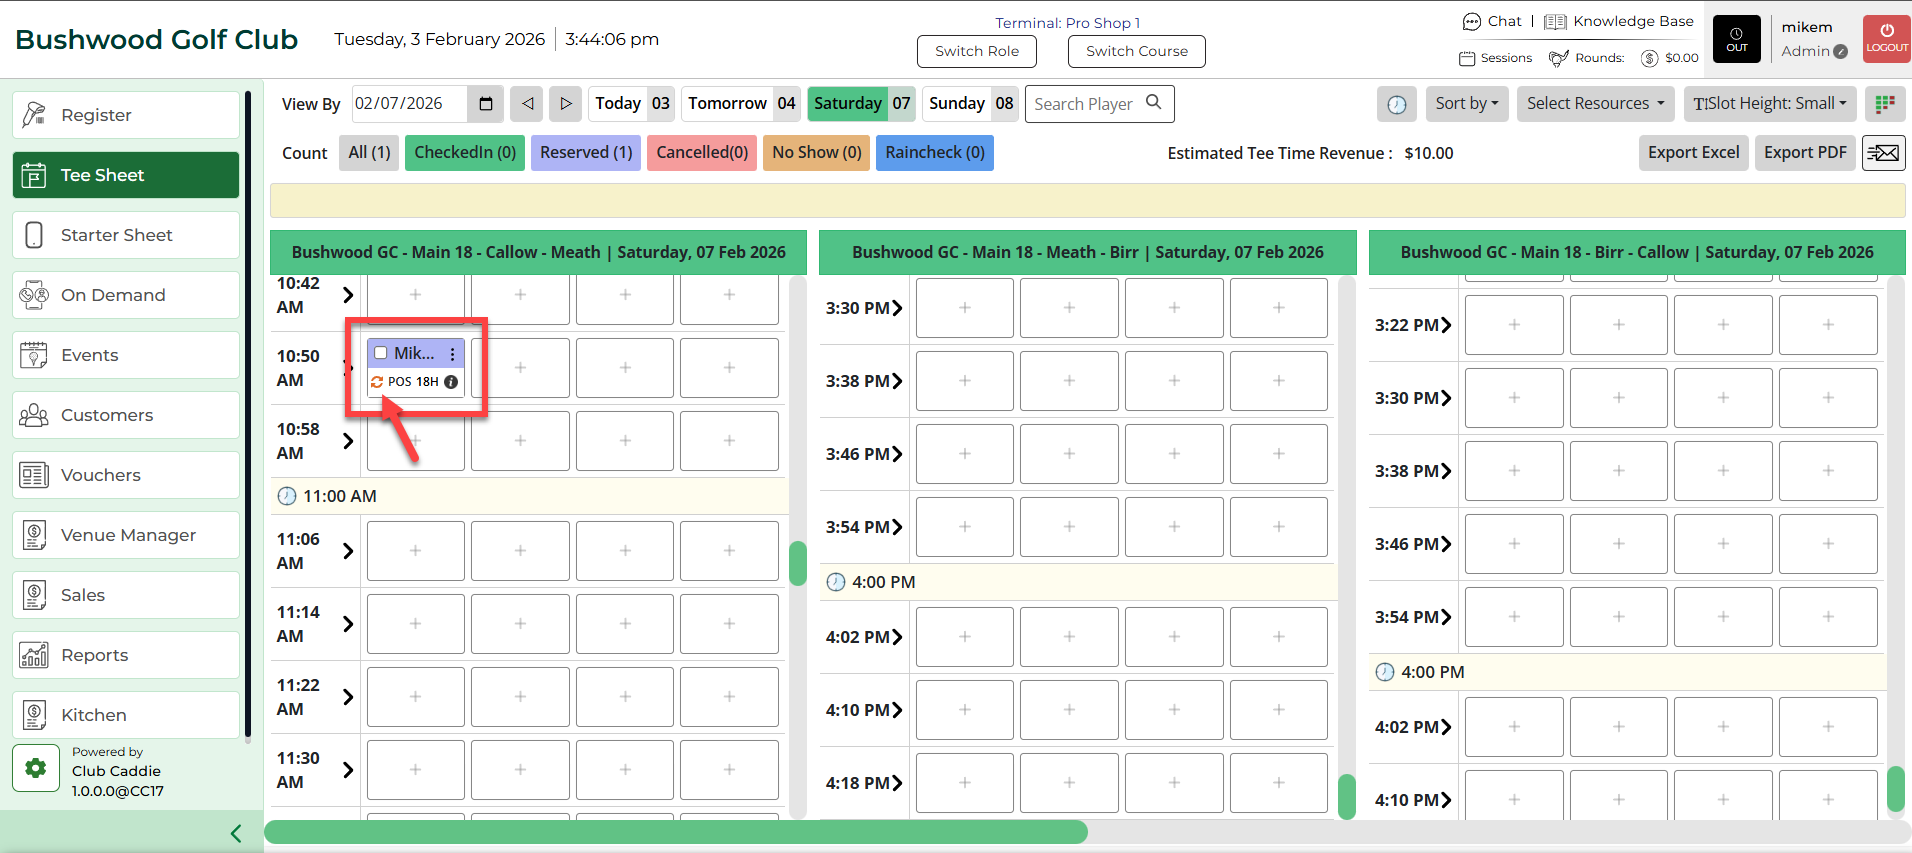Open the grid layout view icon
Image resolution: width=1912 pixels, height=853 pixels.
[x=1885, y=104]
